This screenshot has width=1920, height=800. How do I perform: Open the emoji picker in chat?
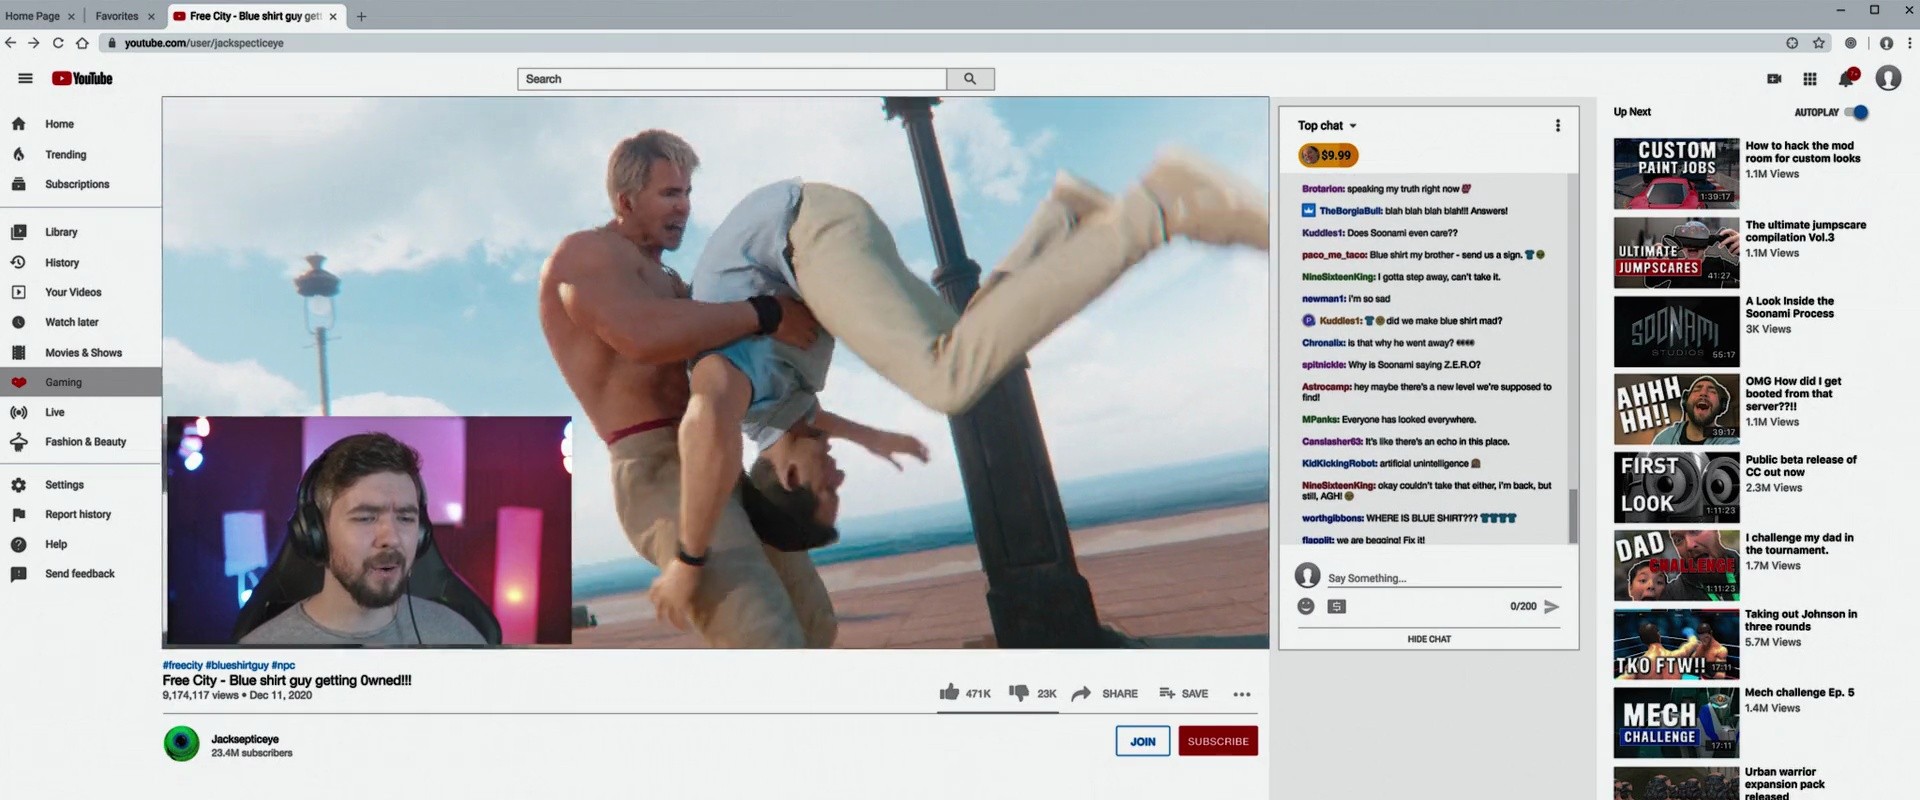click(1305, 606)
